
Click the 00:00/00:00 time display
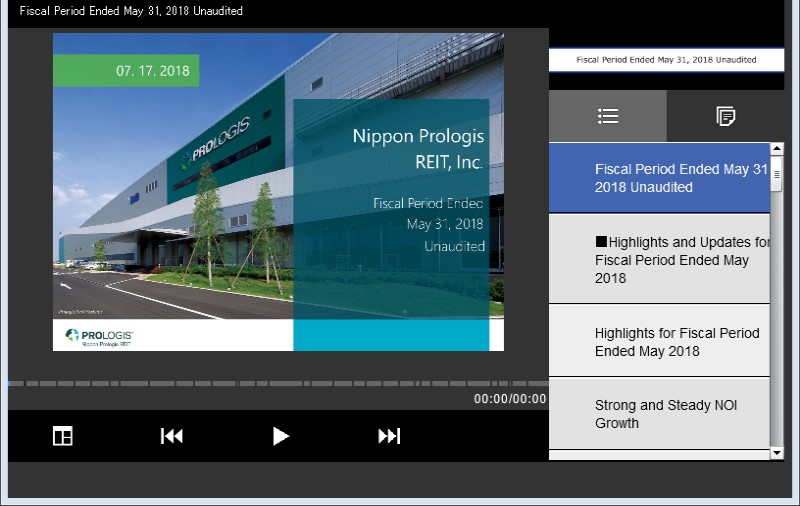pyautogui.click(x=510, y=399)
